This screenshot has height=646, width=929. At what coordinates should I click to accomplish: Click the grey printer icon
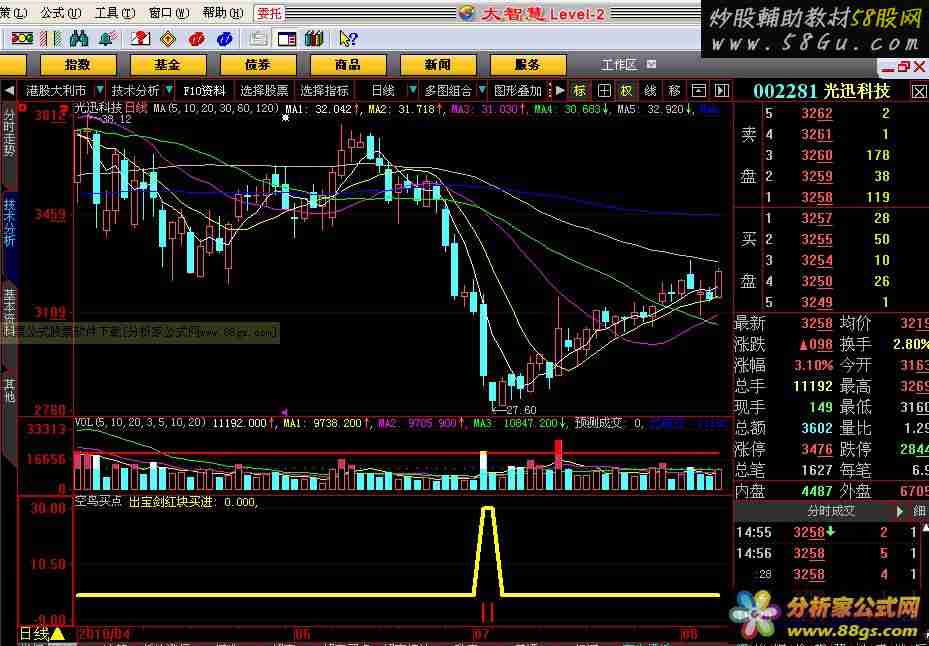[258, 39]
